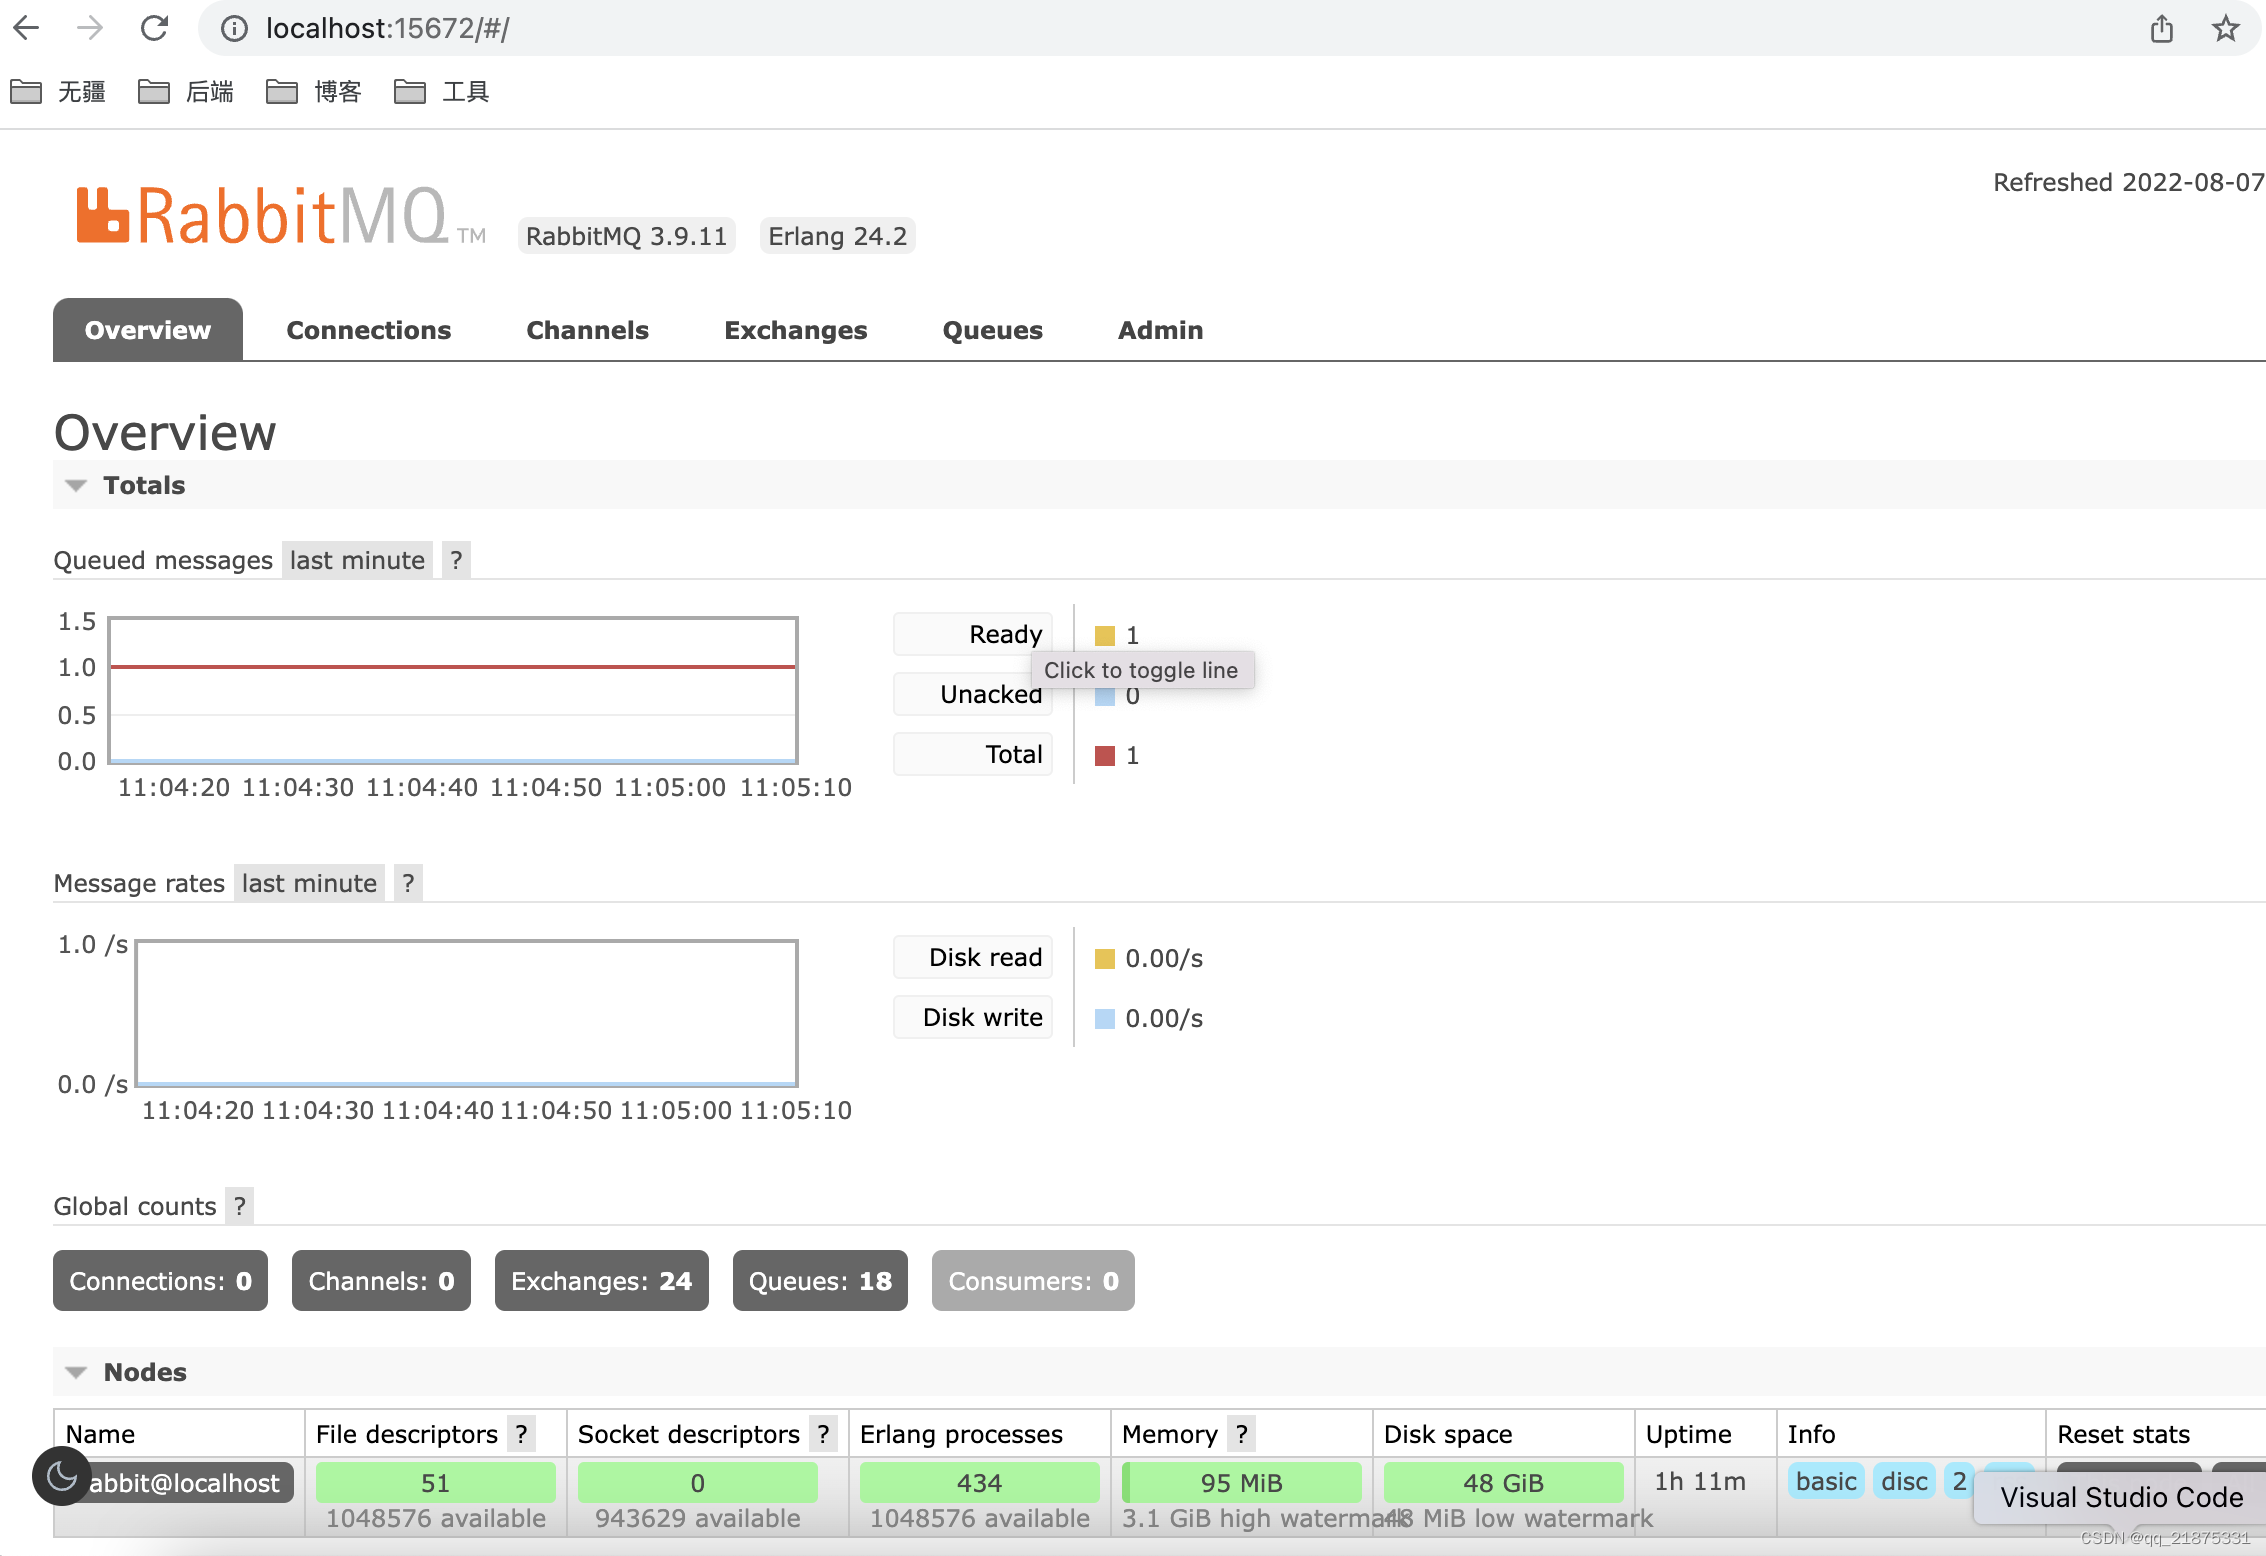Open help for Queued messages
Viewport: 2266px width, 1556px height.
(456, 560)
